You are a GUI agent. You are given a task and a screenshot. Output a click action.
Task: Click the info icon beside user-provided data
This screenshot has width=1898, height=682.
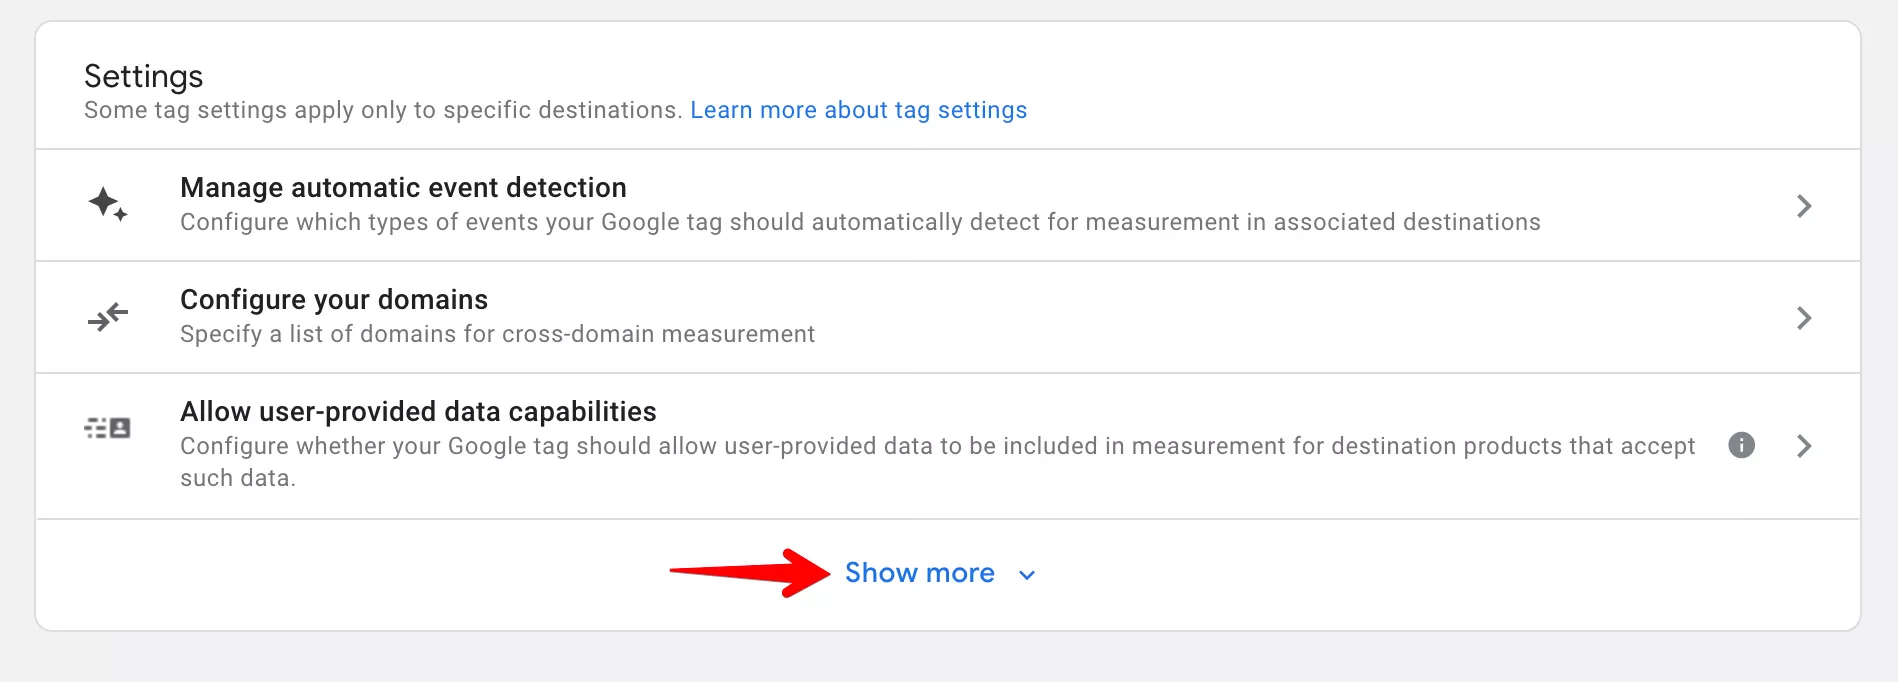(1741, 445)
